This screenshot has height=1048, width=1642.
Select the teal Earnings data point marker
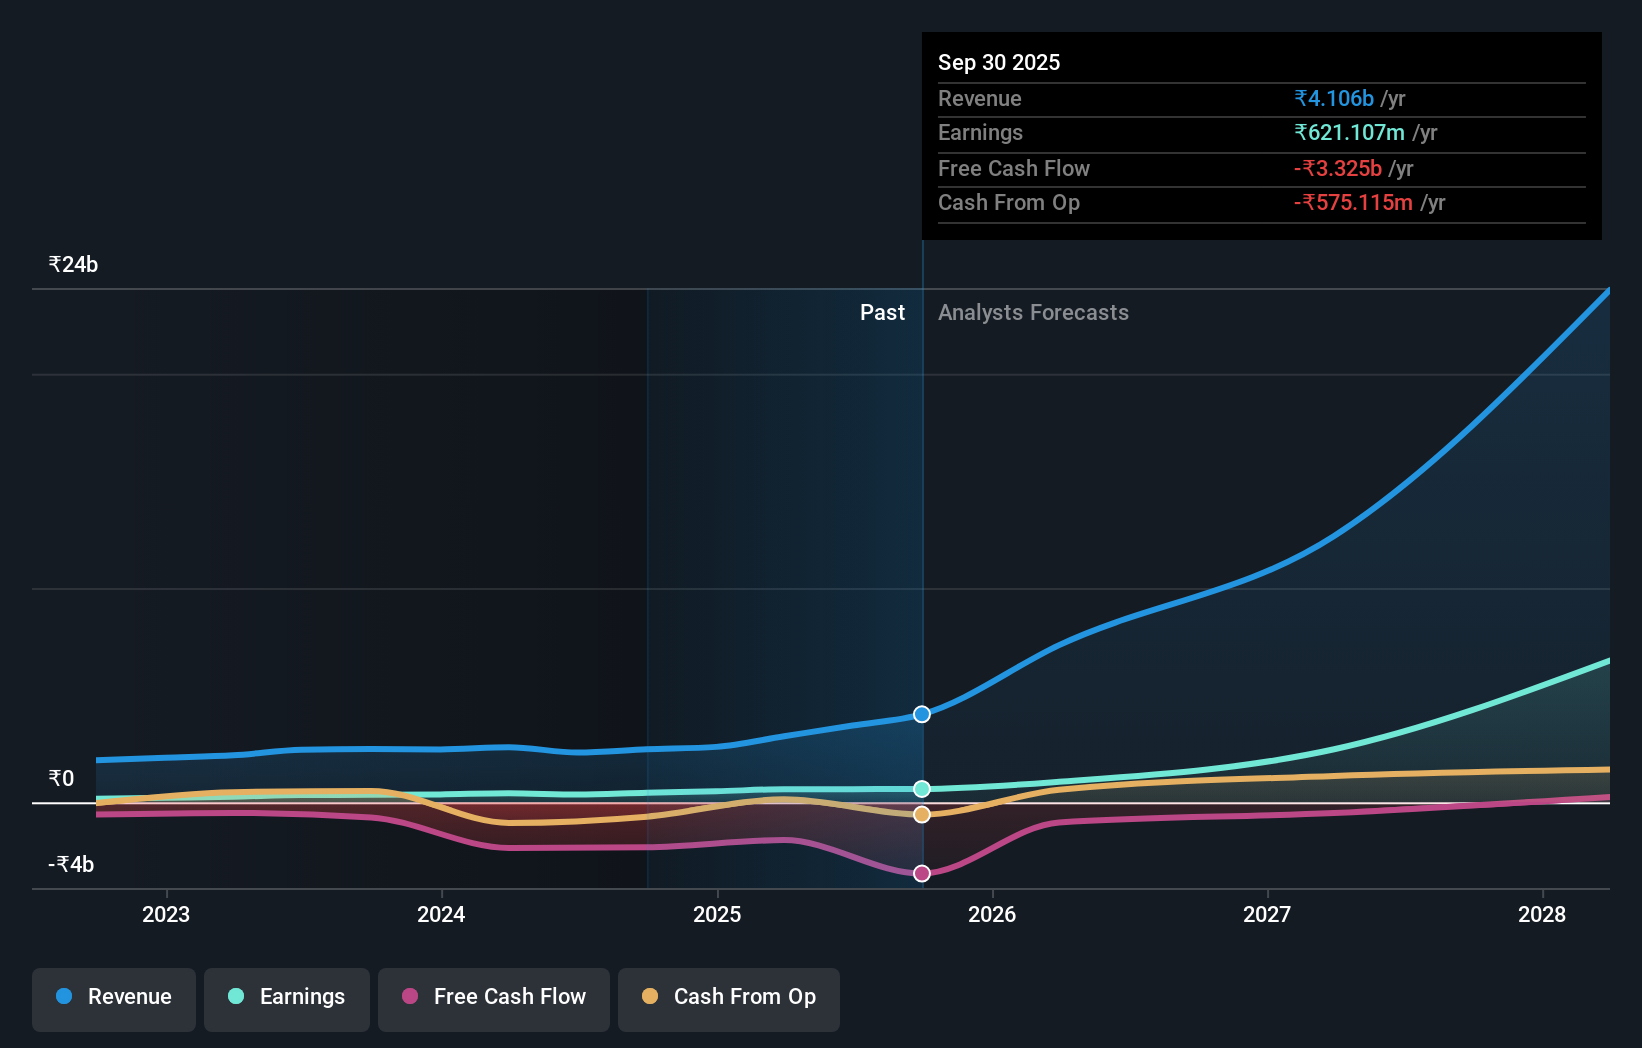click(921, 788)
